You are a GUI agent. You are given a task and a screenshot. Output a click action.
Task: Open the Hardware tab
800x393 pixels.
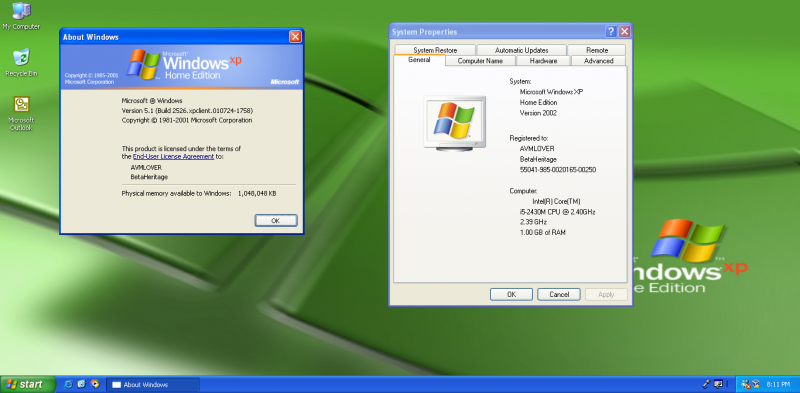[543, 61]
